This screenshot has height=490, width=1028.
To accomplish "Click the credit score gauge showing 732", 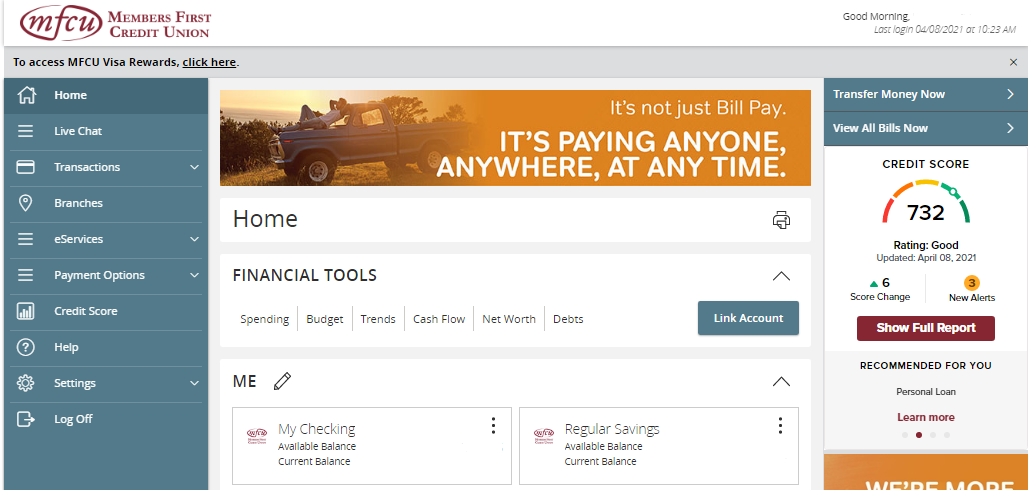I will (x=926, y=203).
